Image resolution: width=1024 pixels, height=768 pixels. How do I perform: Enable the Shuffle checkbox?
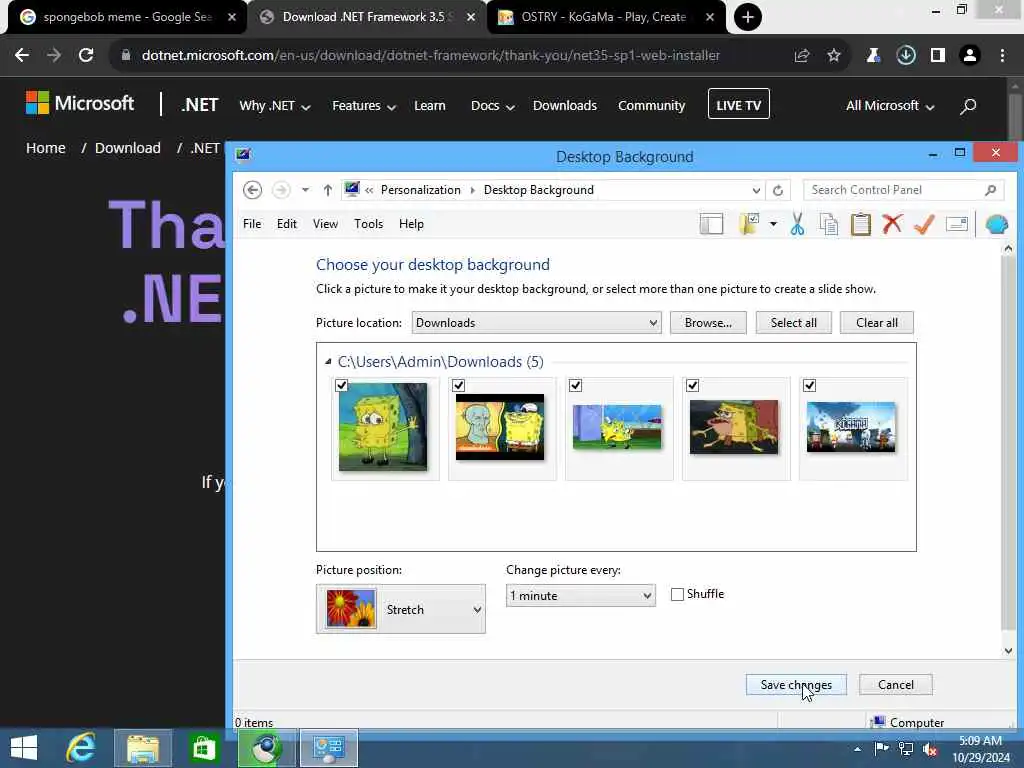click(677, 594)
